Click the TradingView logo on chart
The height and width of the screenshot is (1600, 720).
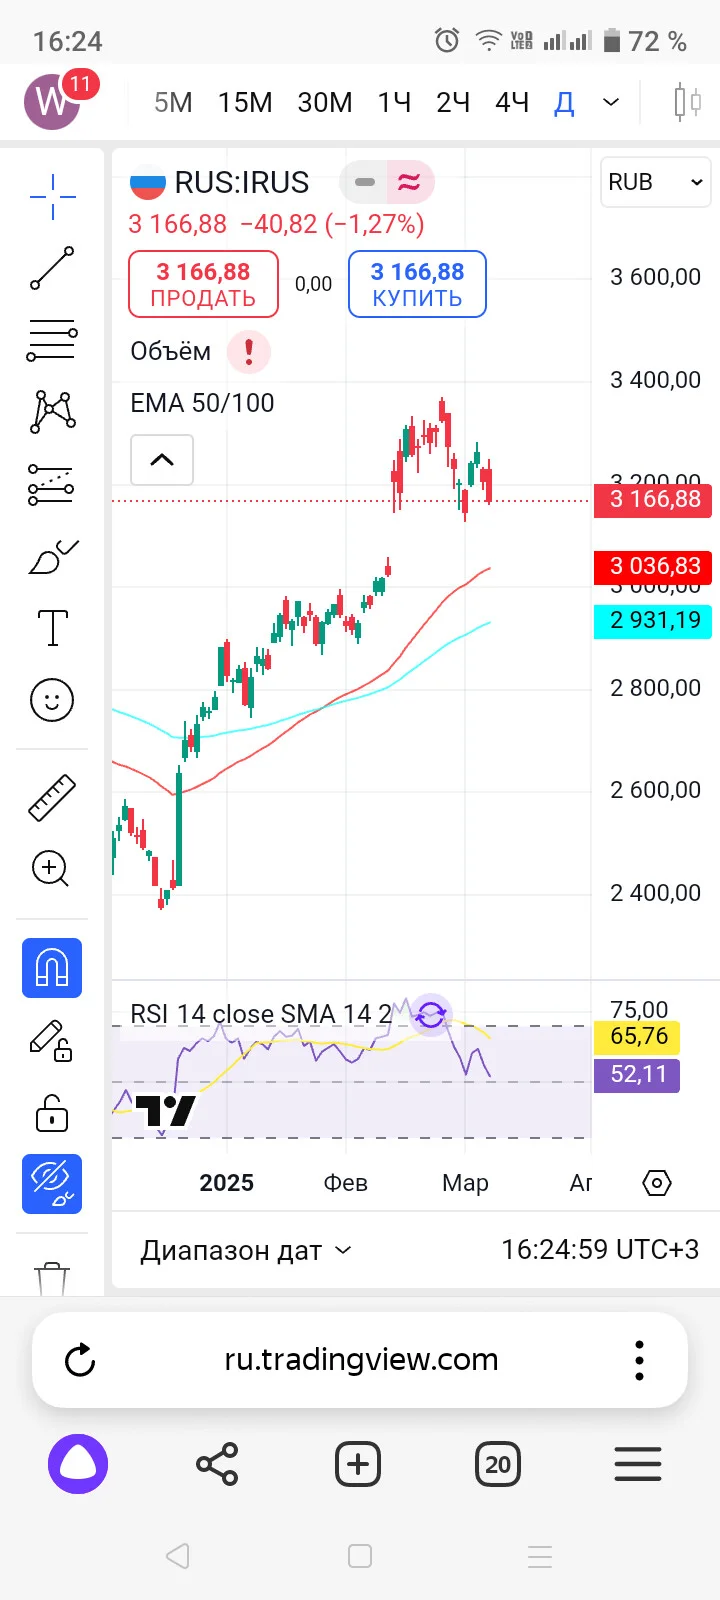pyautogui.click(x=165, y=1111)
